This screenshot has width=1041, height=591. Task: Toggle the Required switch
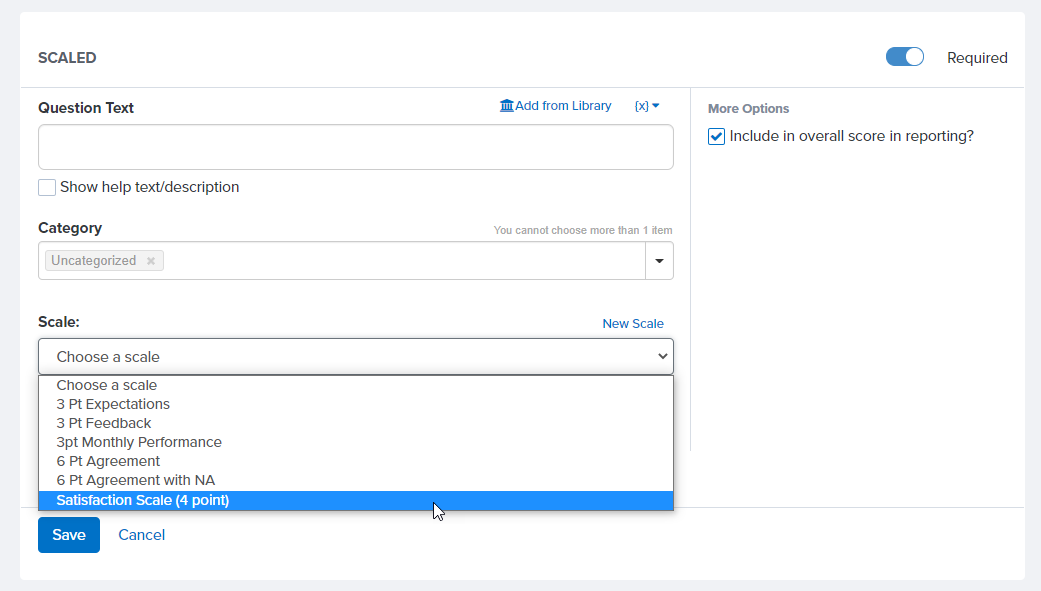(905, 57)
